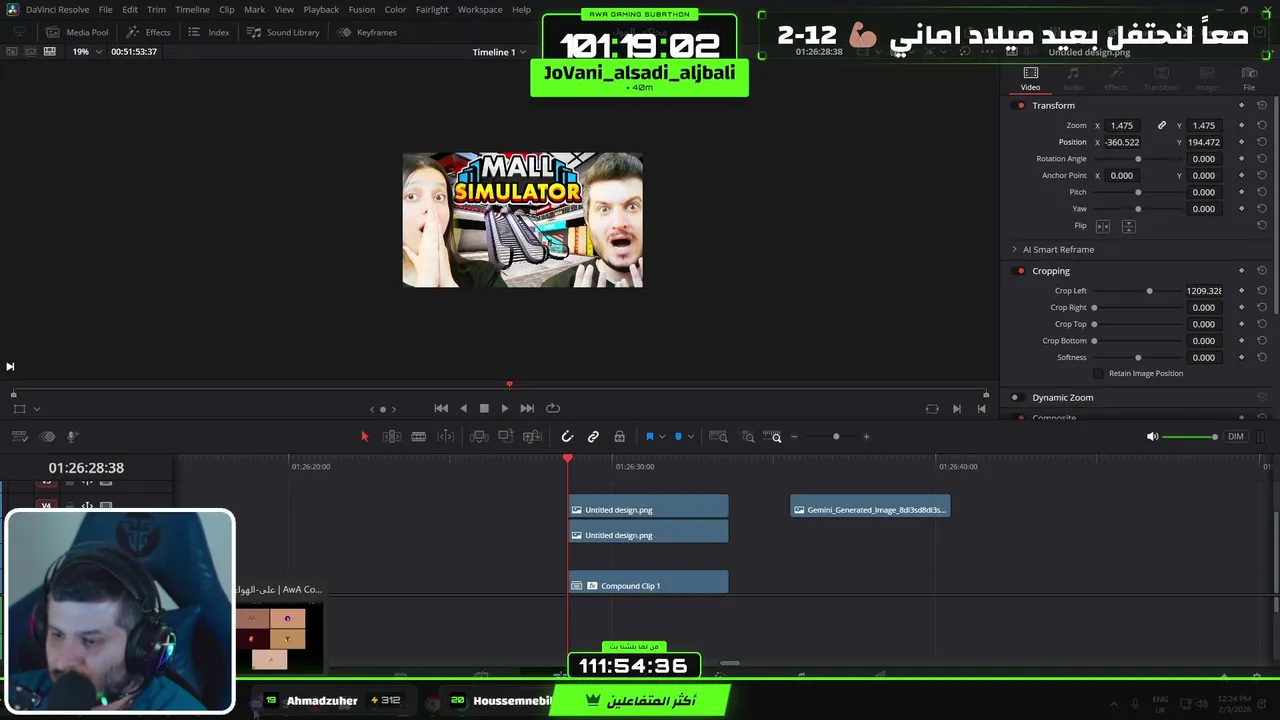
Task: Open the Timeline 1 selector dropdown
Action: point(499,52)
